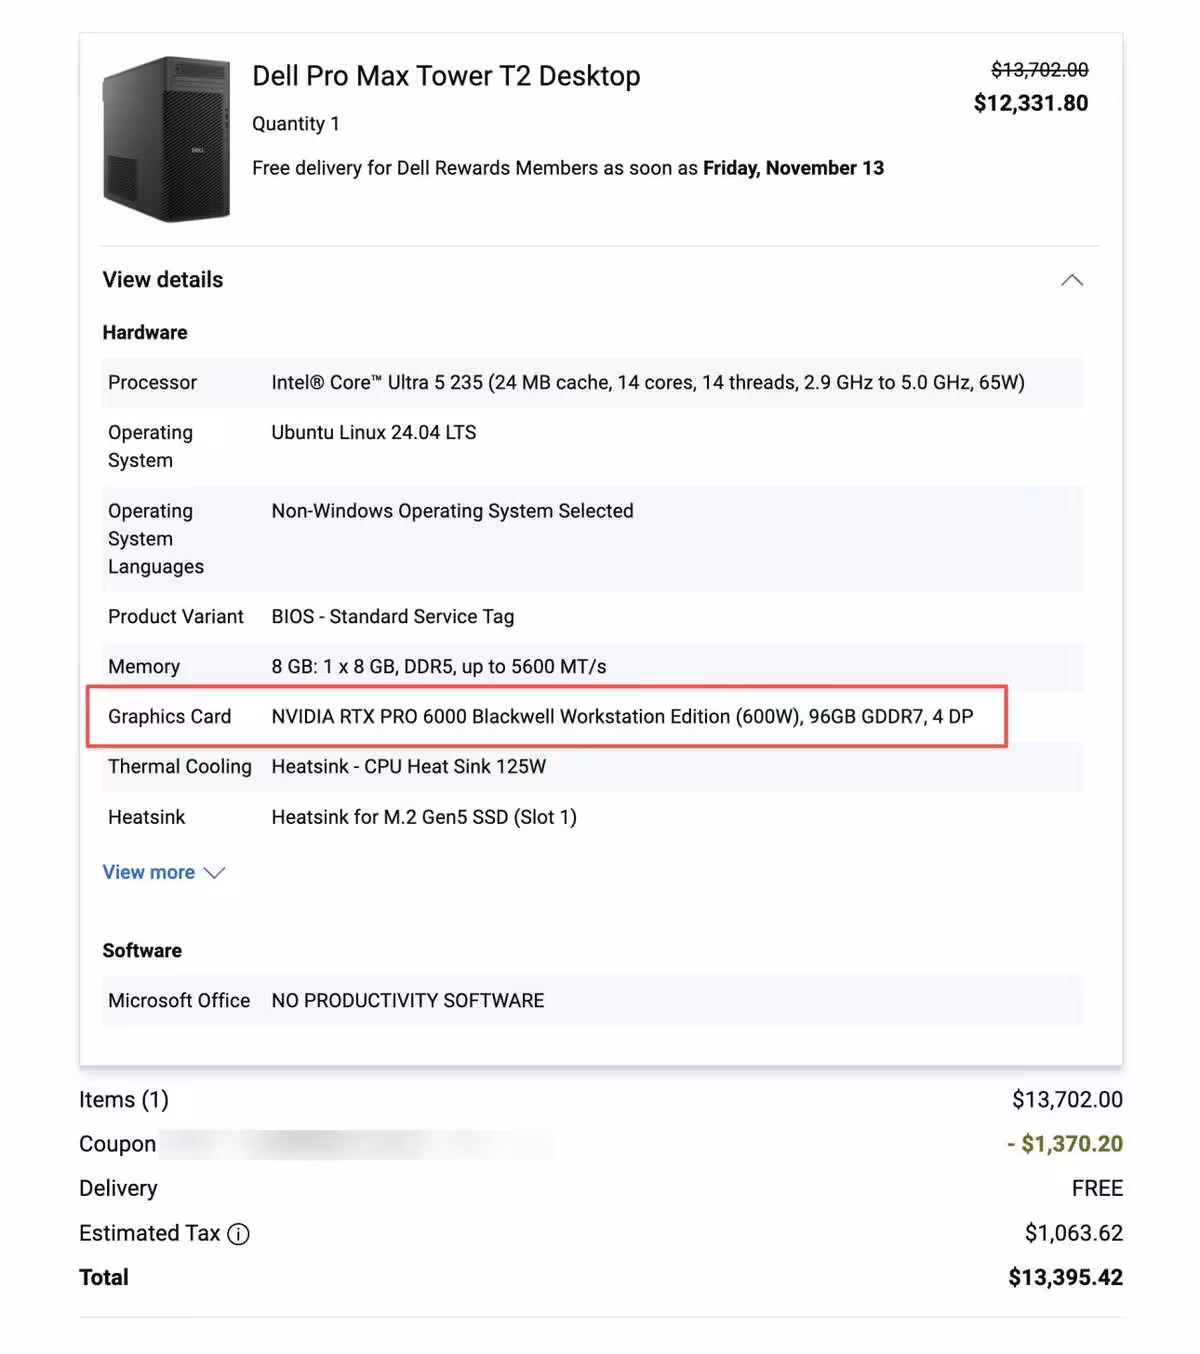Screen dimensions: 1200x1354
Task: Click the Thermal Cooling row label
Action: [180, 766]
